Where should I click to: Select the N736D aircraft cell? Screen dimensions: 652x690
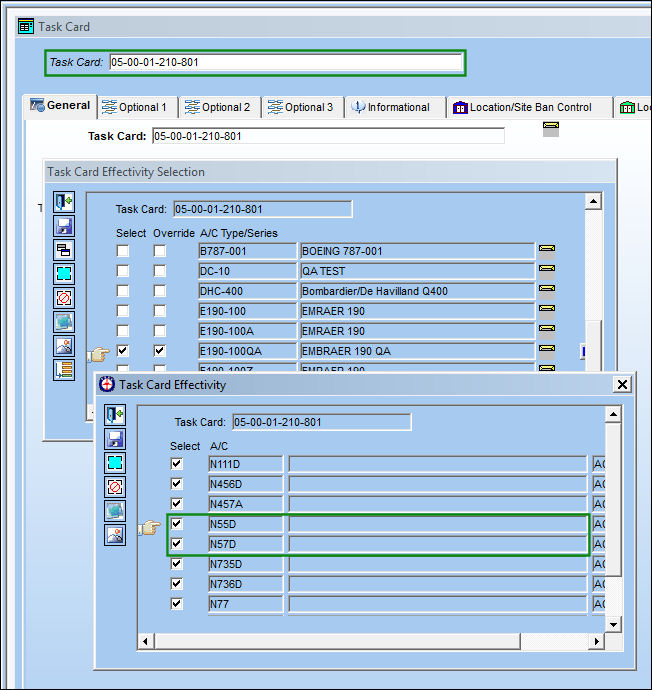coord(245,584)
